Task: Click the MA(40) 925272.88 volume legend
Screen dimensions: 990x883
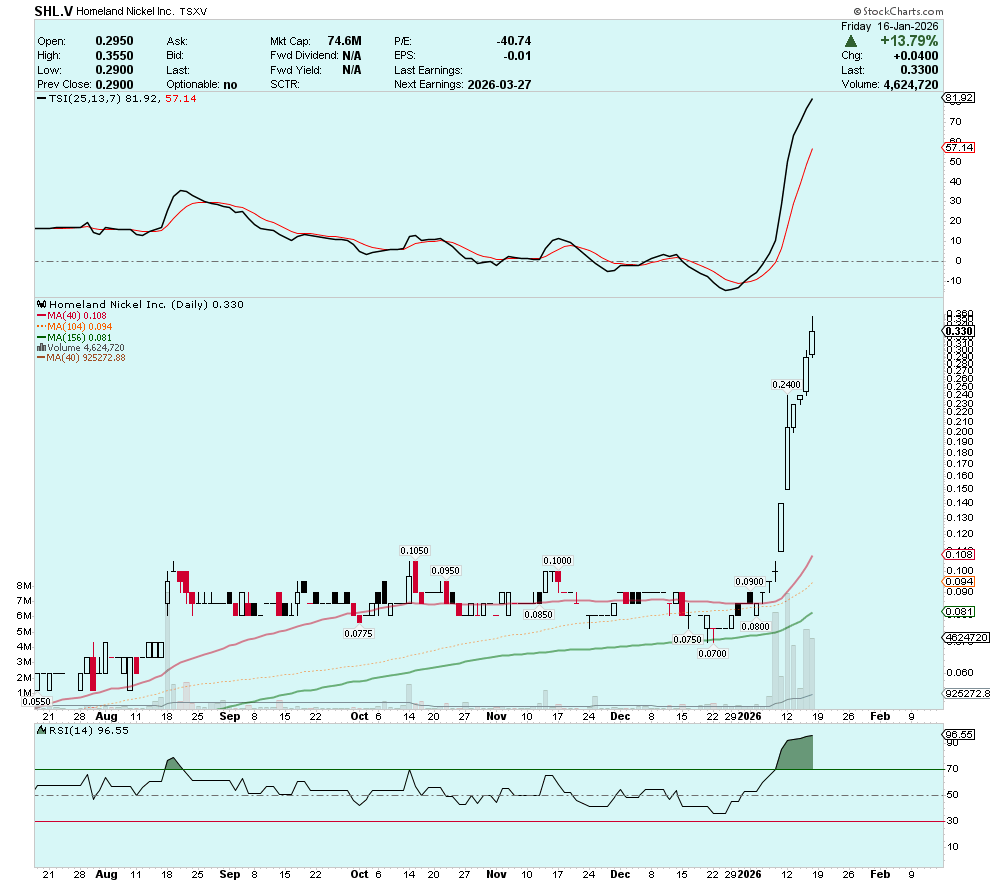Action: click(81, 358)
